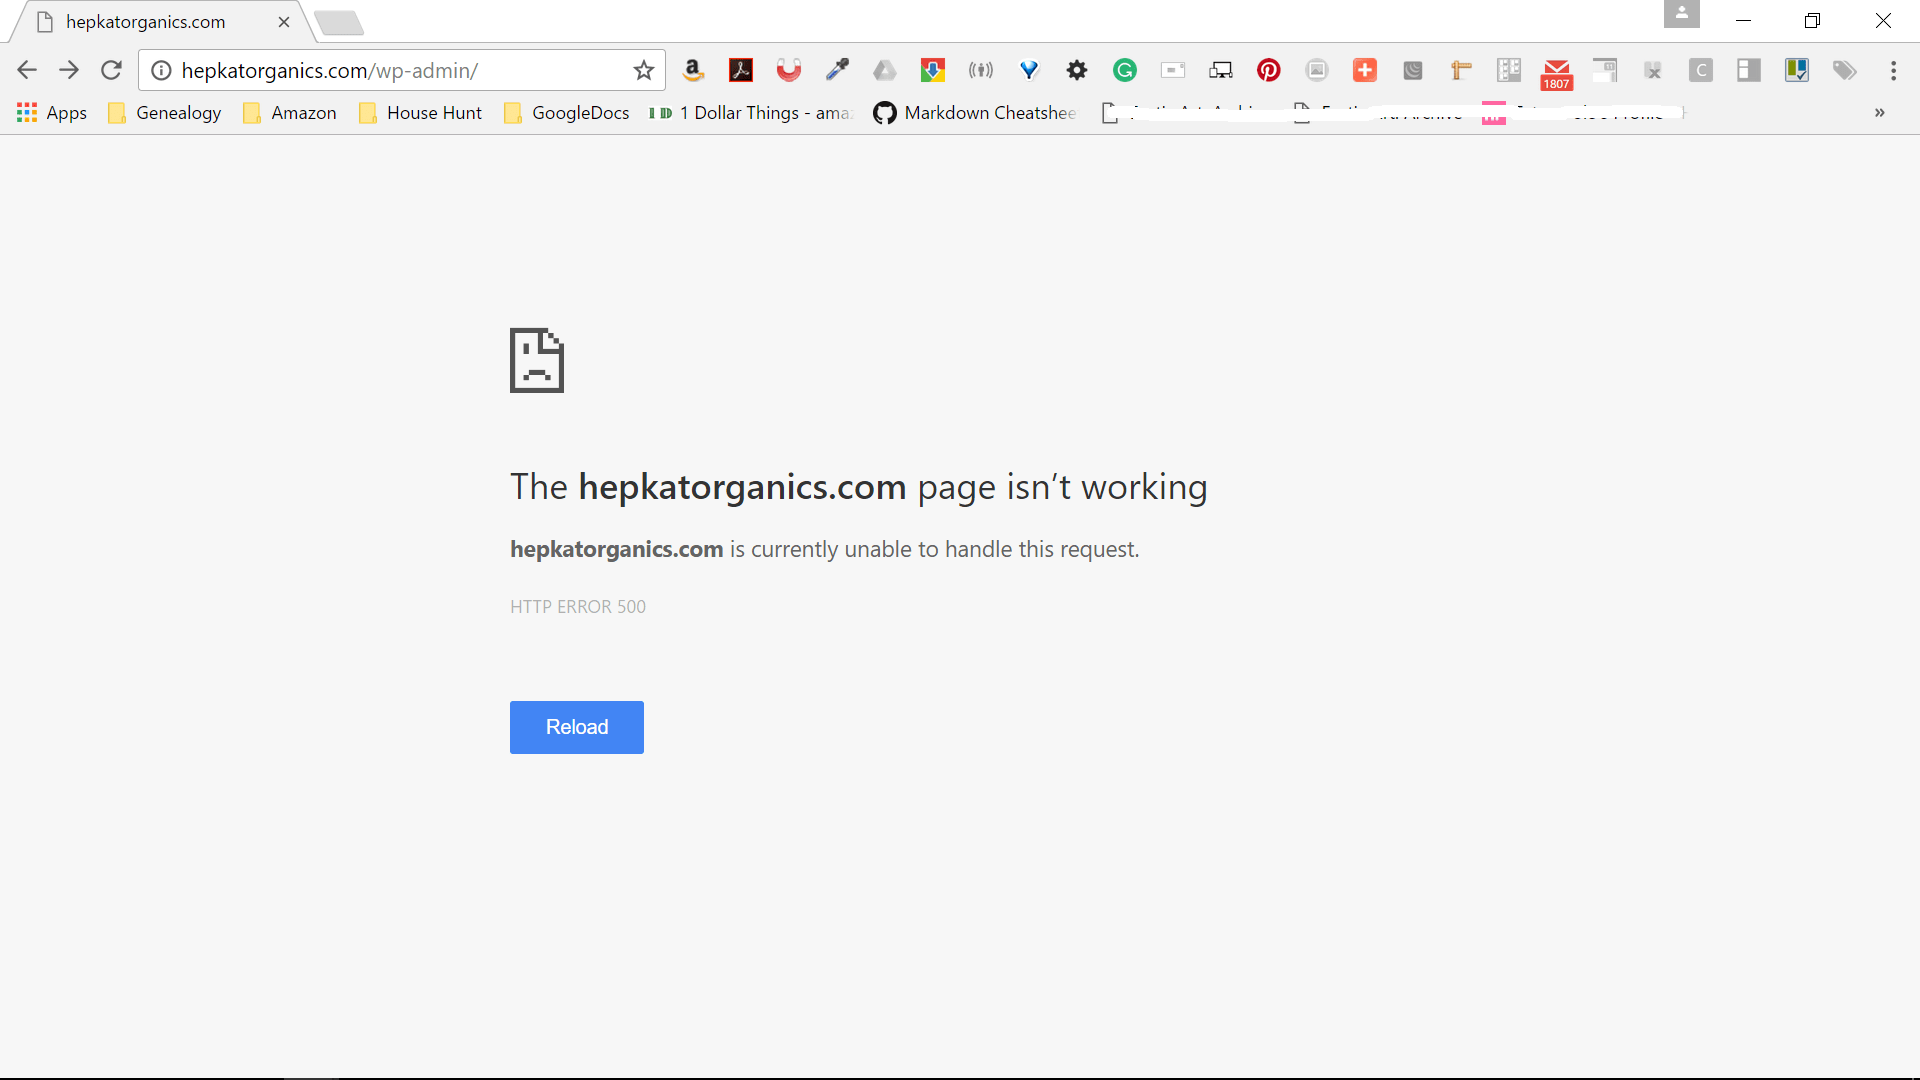Open the Chrome profile user button
This screenshot has width=1920, height=1080.
coord(1682,14)
